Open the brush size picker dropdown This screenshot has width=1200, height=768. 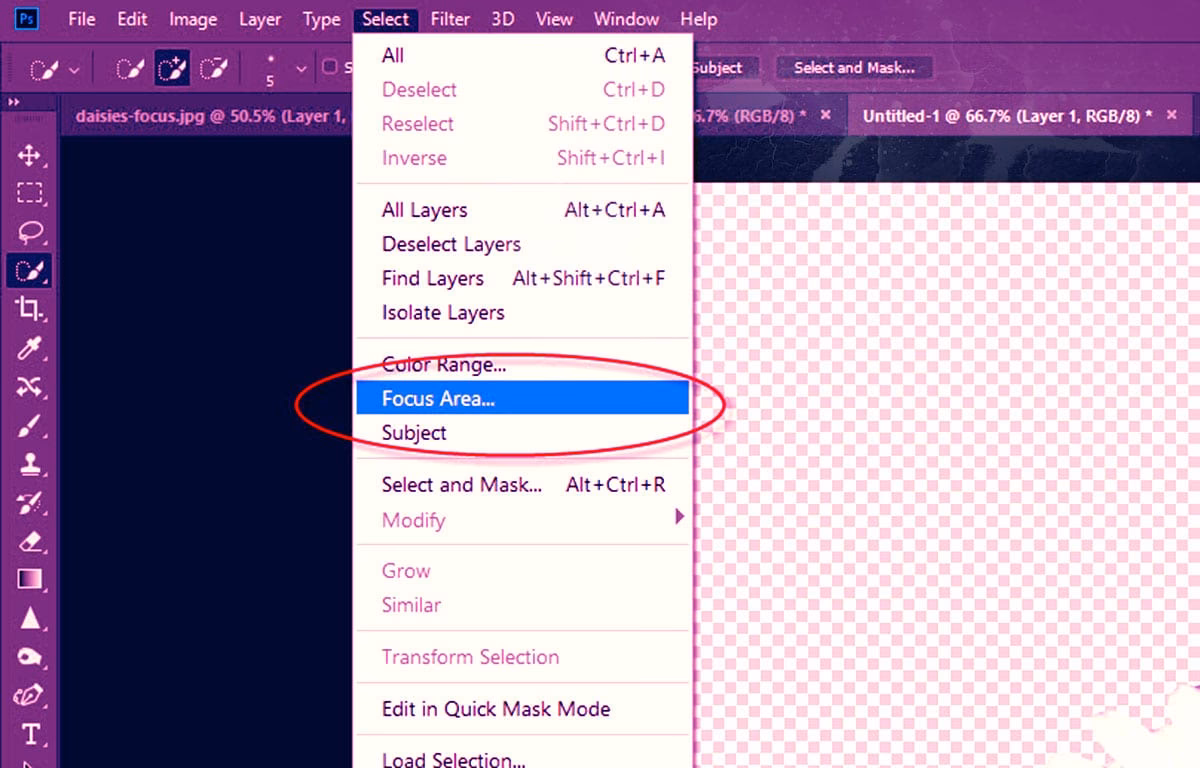coord(301,70)
